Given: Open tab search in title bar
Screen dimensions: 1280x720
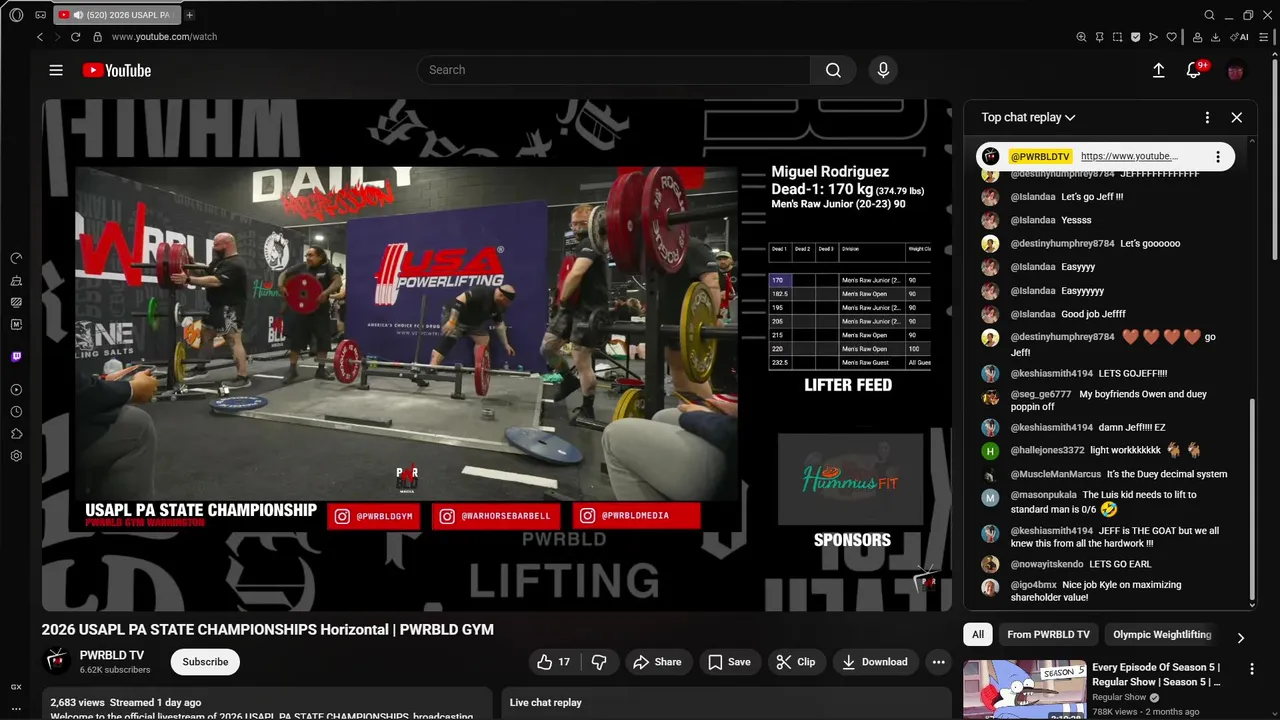Looking at the screenshot, I should pos(1209,15).
